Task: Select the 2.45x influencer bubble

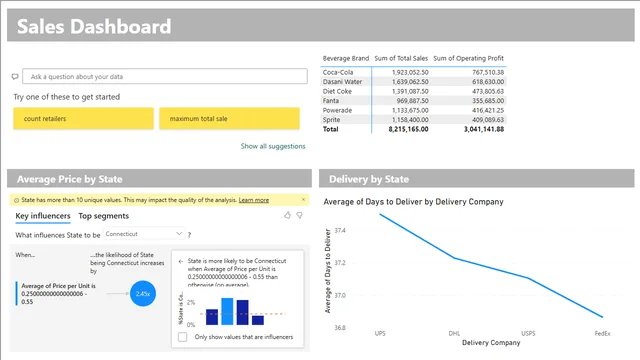Action: [143, 293]
